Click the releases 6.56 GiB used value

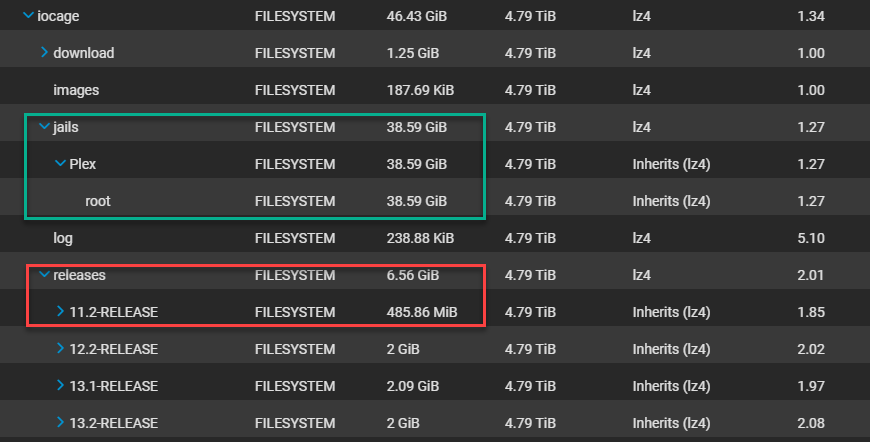pos(413,275)
